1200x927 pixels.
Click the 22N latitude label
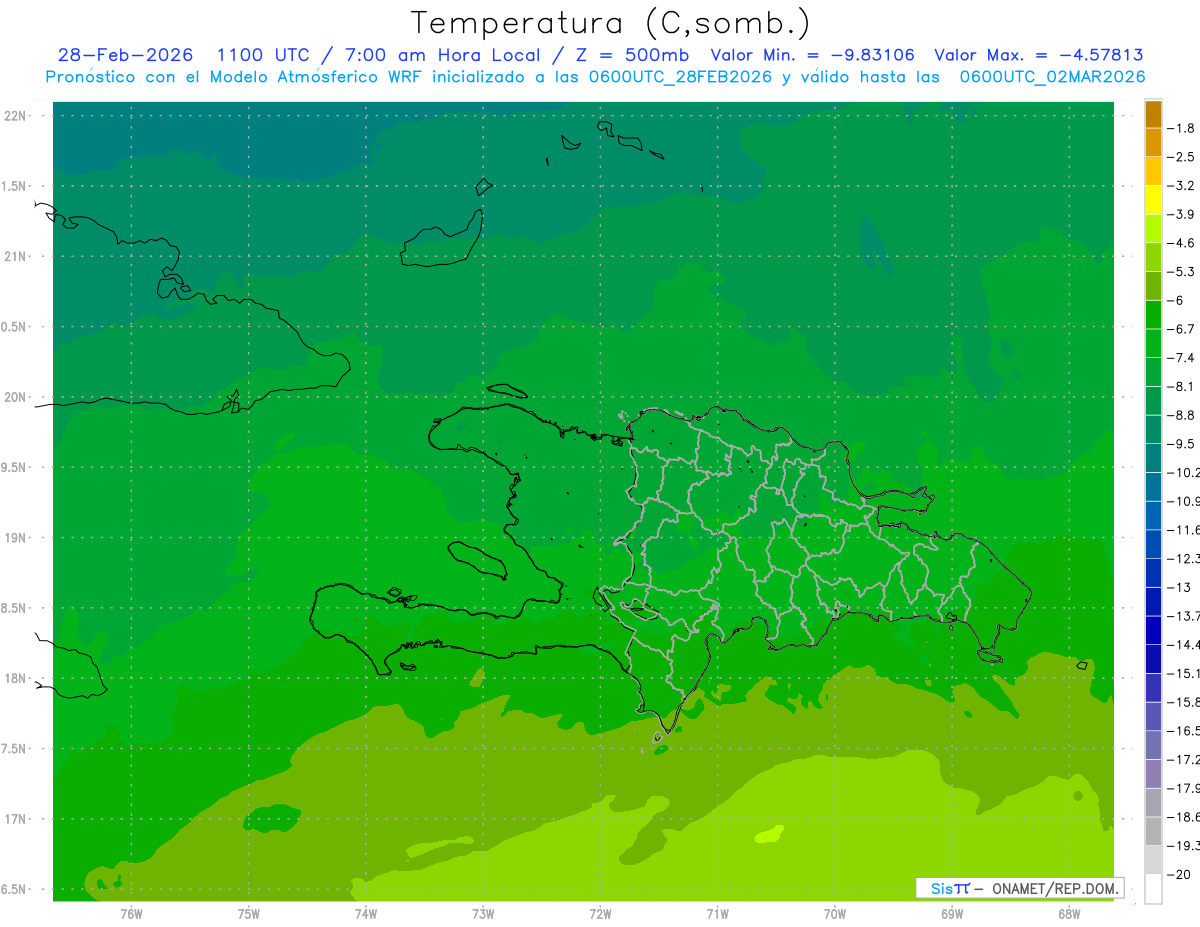[x=16, y=116]
